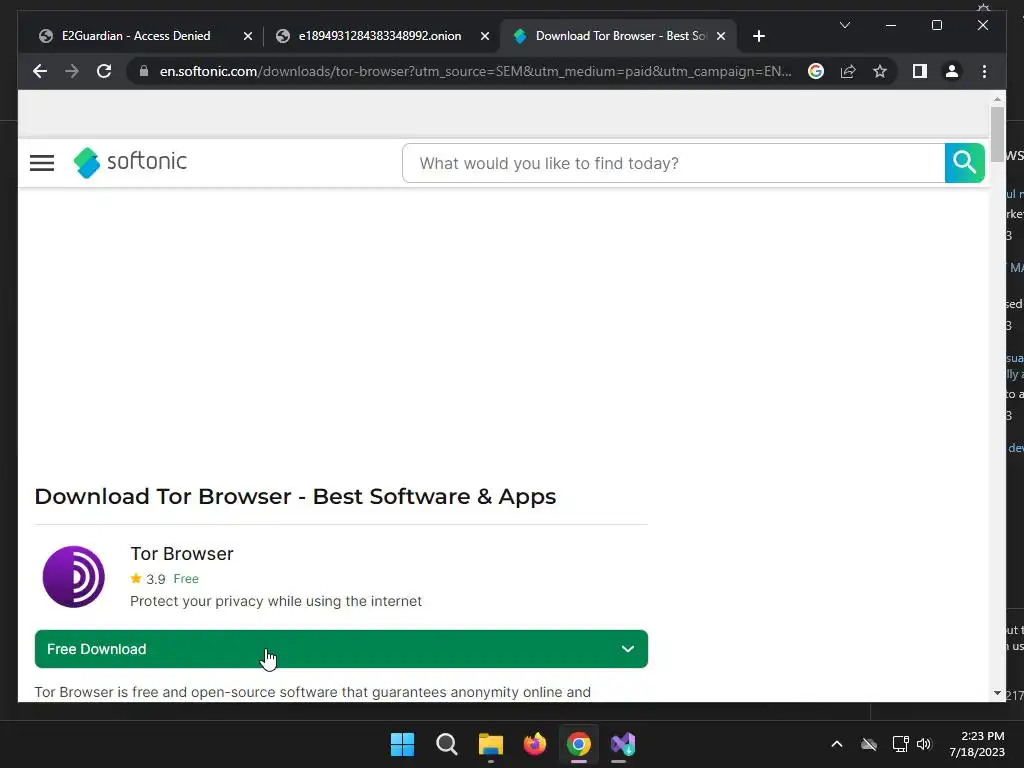Show hidden system tray icons

(x=837, y=744)
